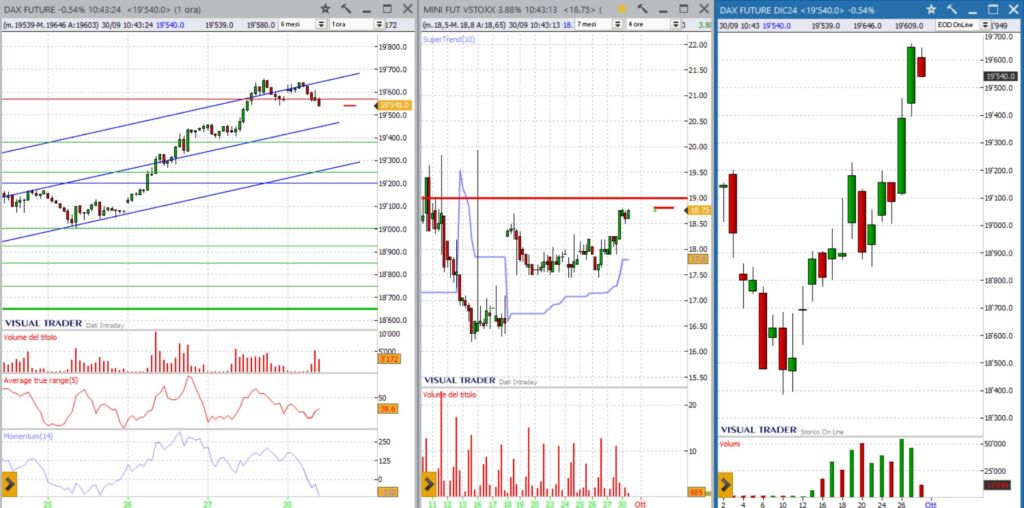Click the star icon in DAX FUTURE 1 ora window
The image size is (1024, 508).
tap(325, 9)
